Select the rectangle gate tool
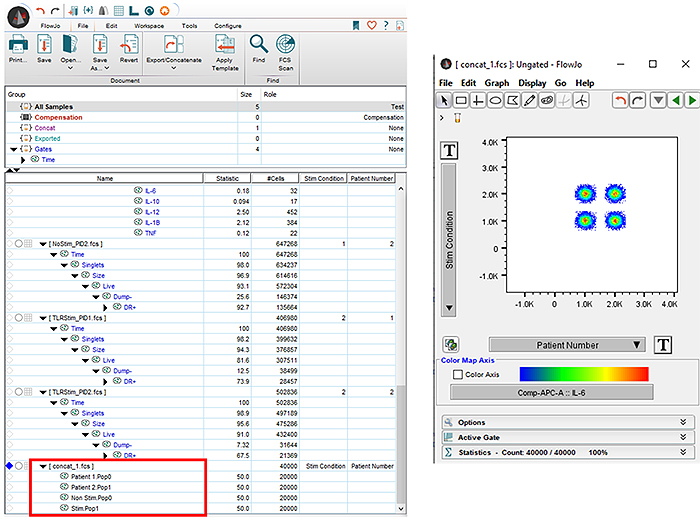The image size is (700, 521). [461, 101]
